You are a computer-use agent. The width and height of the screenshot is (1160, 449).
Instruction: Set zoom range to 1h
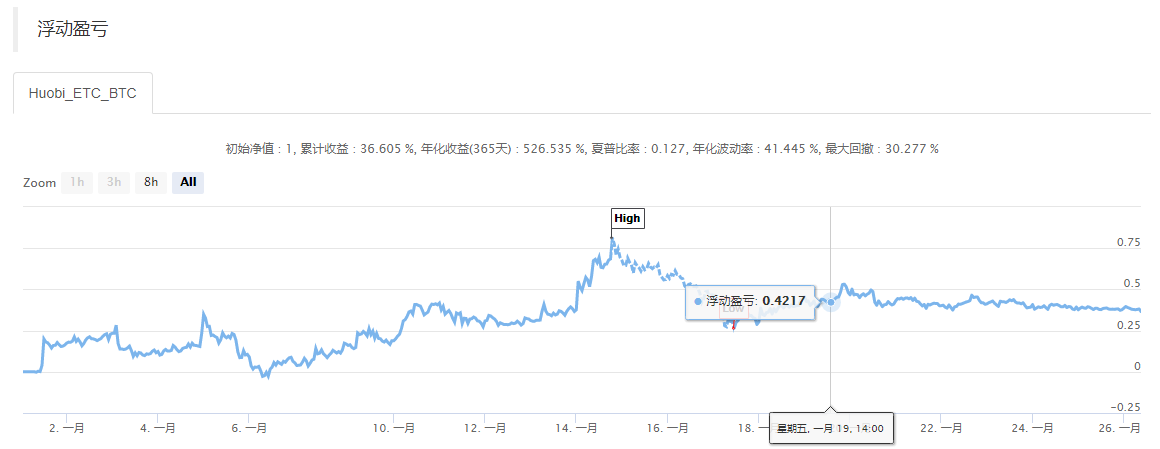(x=77, y=182)
